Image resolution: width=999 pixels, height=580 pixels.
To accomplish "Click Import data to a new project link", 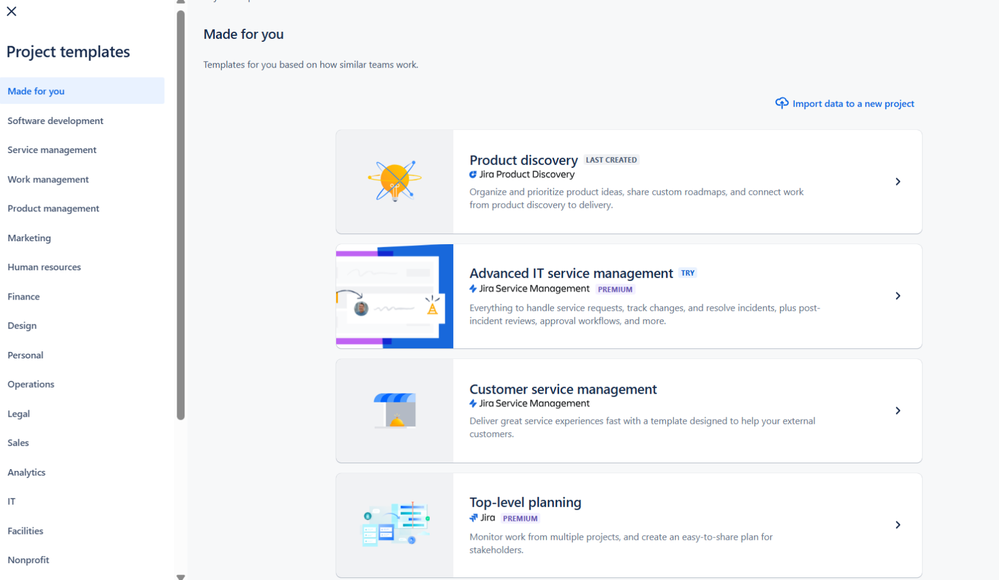I will (x=853, y=104).
